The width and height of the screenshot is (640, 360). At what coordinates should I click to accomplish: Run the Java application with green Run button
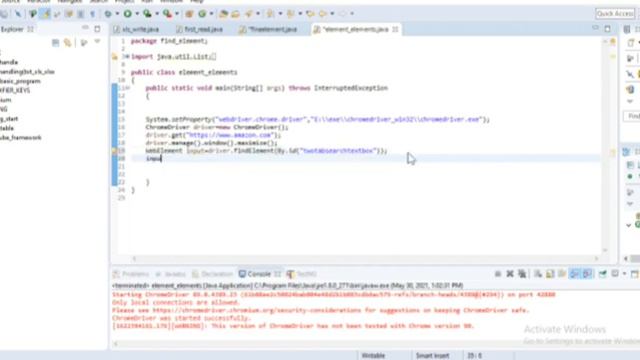tap(128, 14)
